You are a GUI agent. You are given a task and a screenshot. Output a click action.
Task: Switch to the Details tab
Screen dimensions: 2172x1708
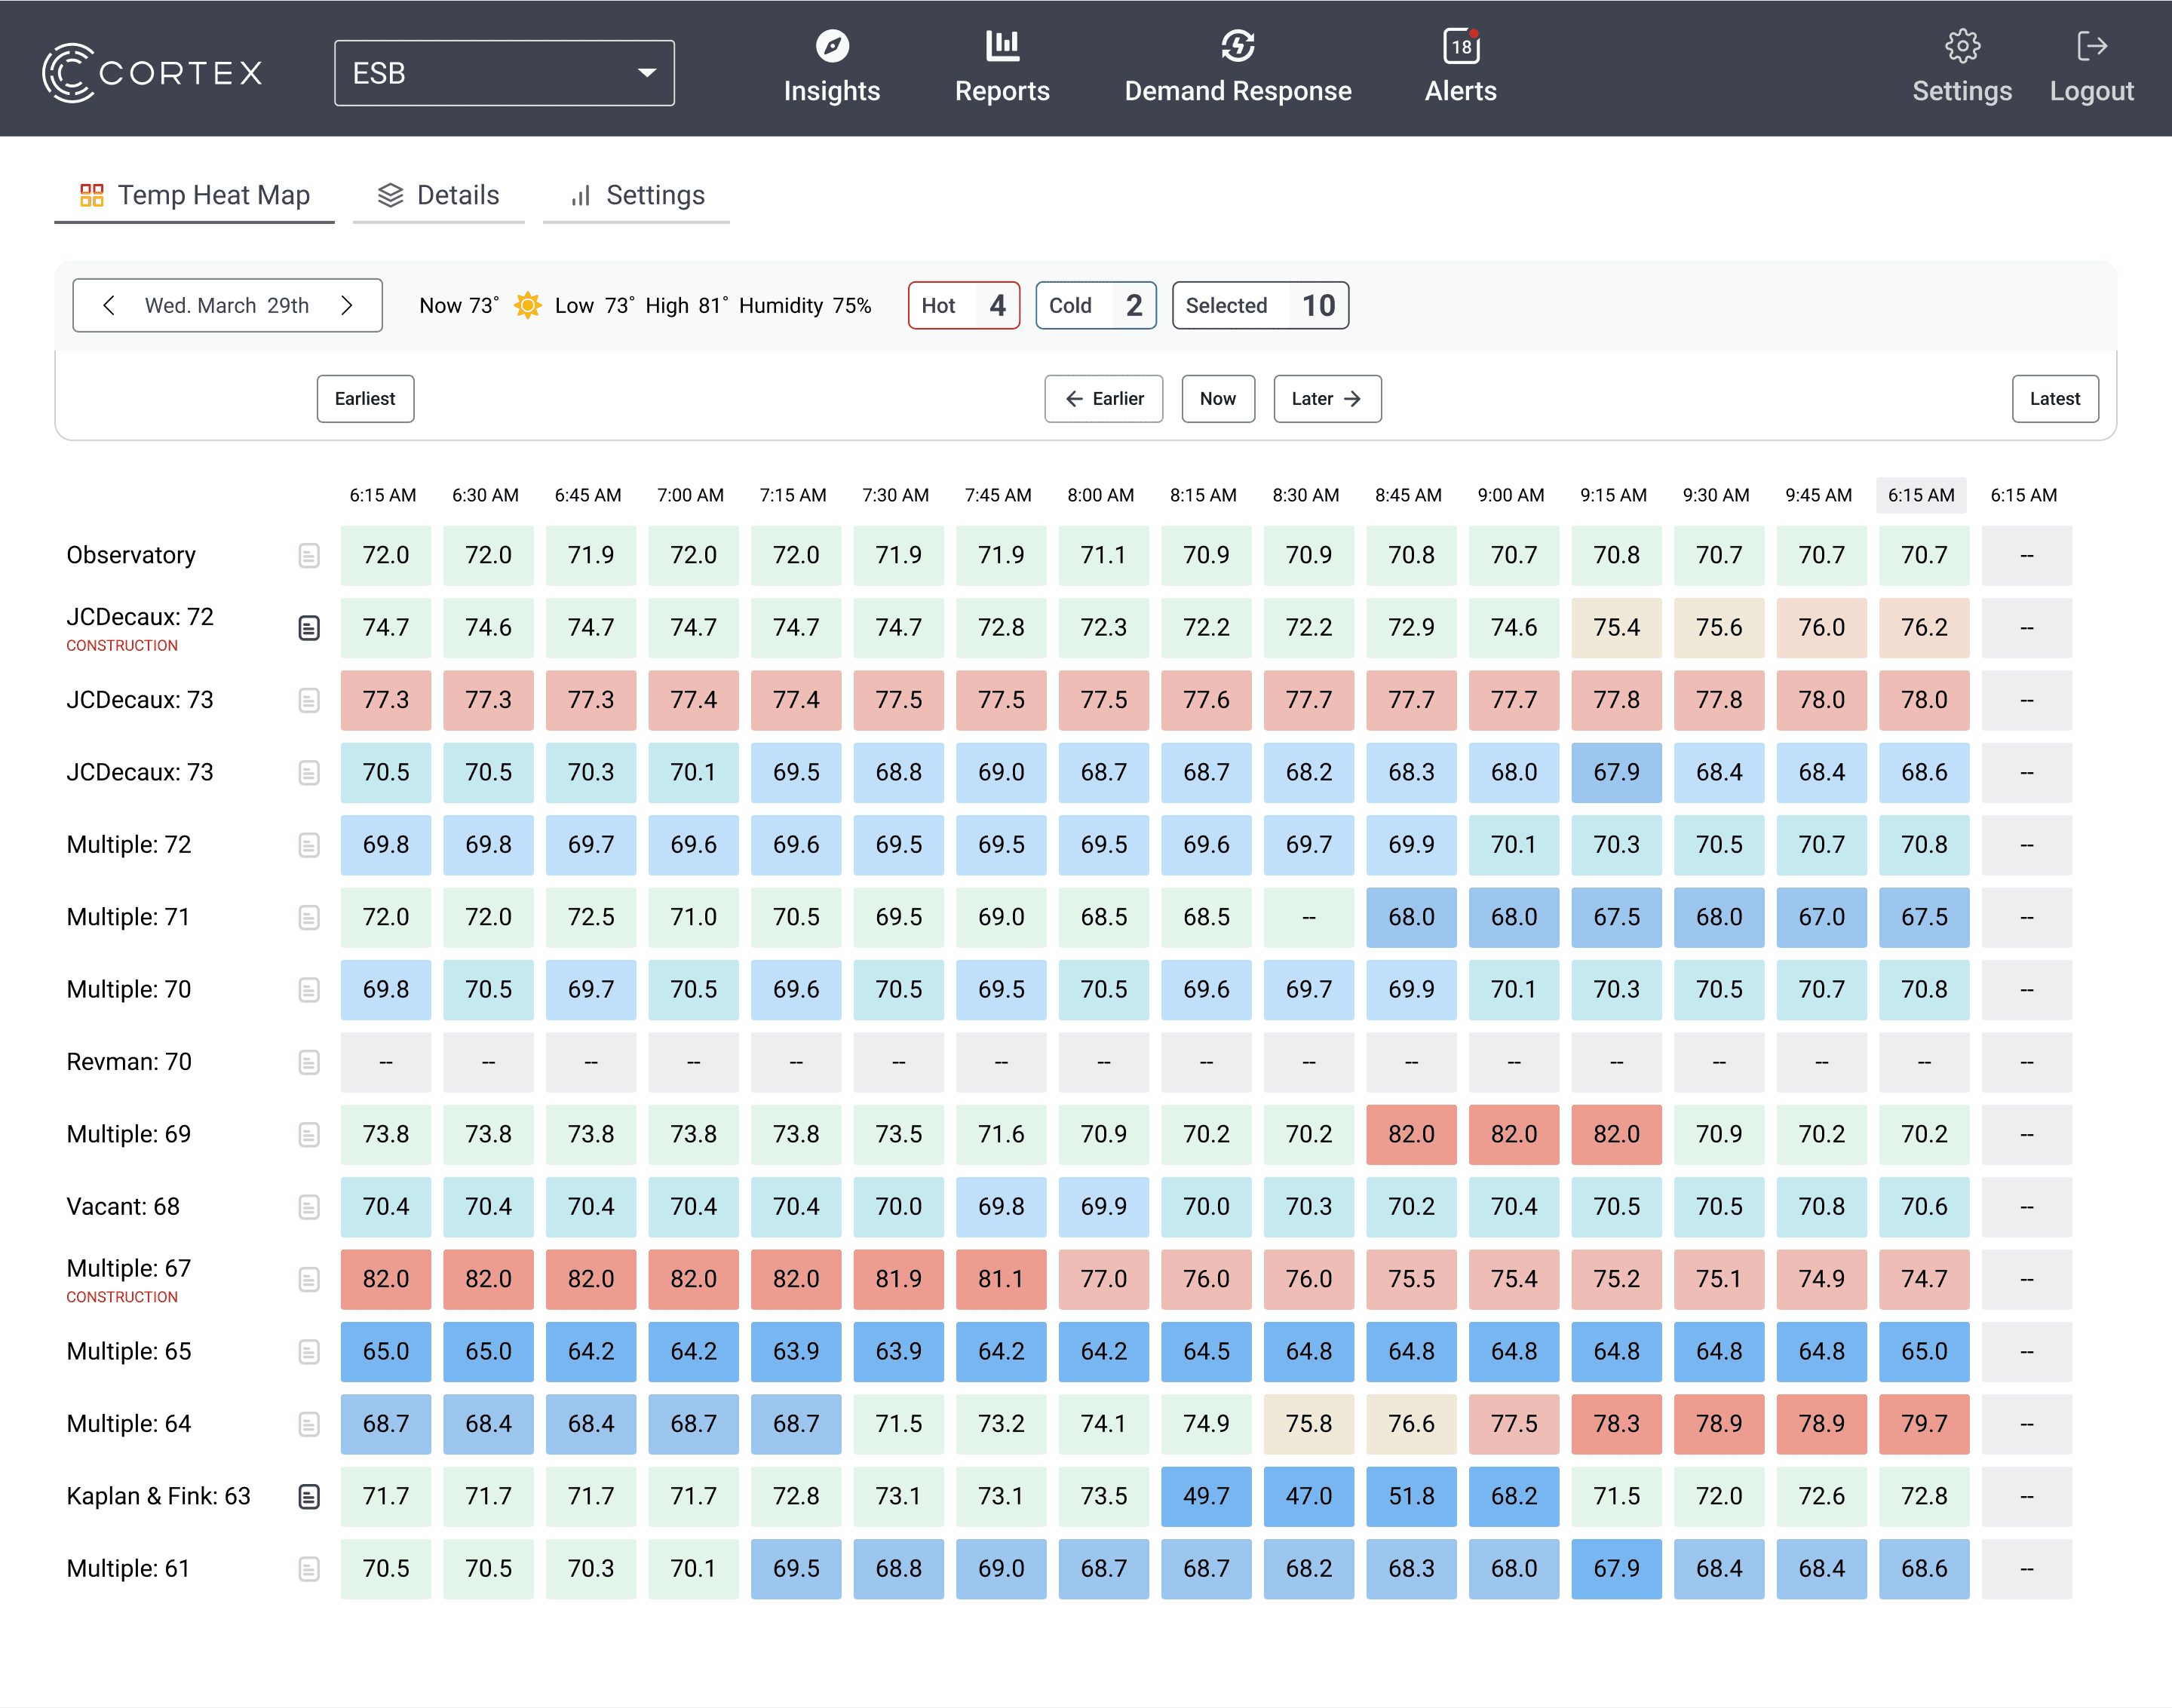[438, 195]
